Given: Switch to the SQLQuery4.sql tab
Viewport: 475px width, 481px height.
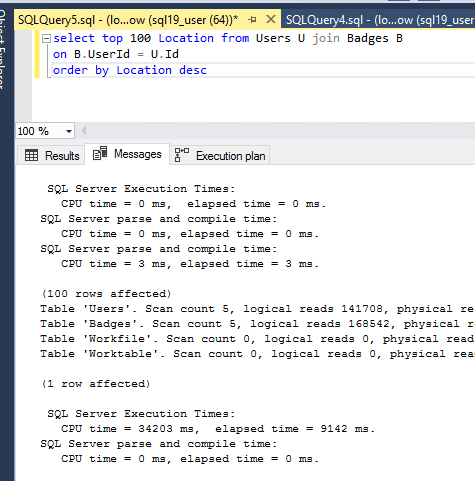Looking at the screenshot, I should coord(380,20).
